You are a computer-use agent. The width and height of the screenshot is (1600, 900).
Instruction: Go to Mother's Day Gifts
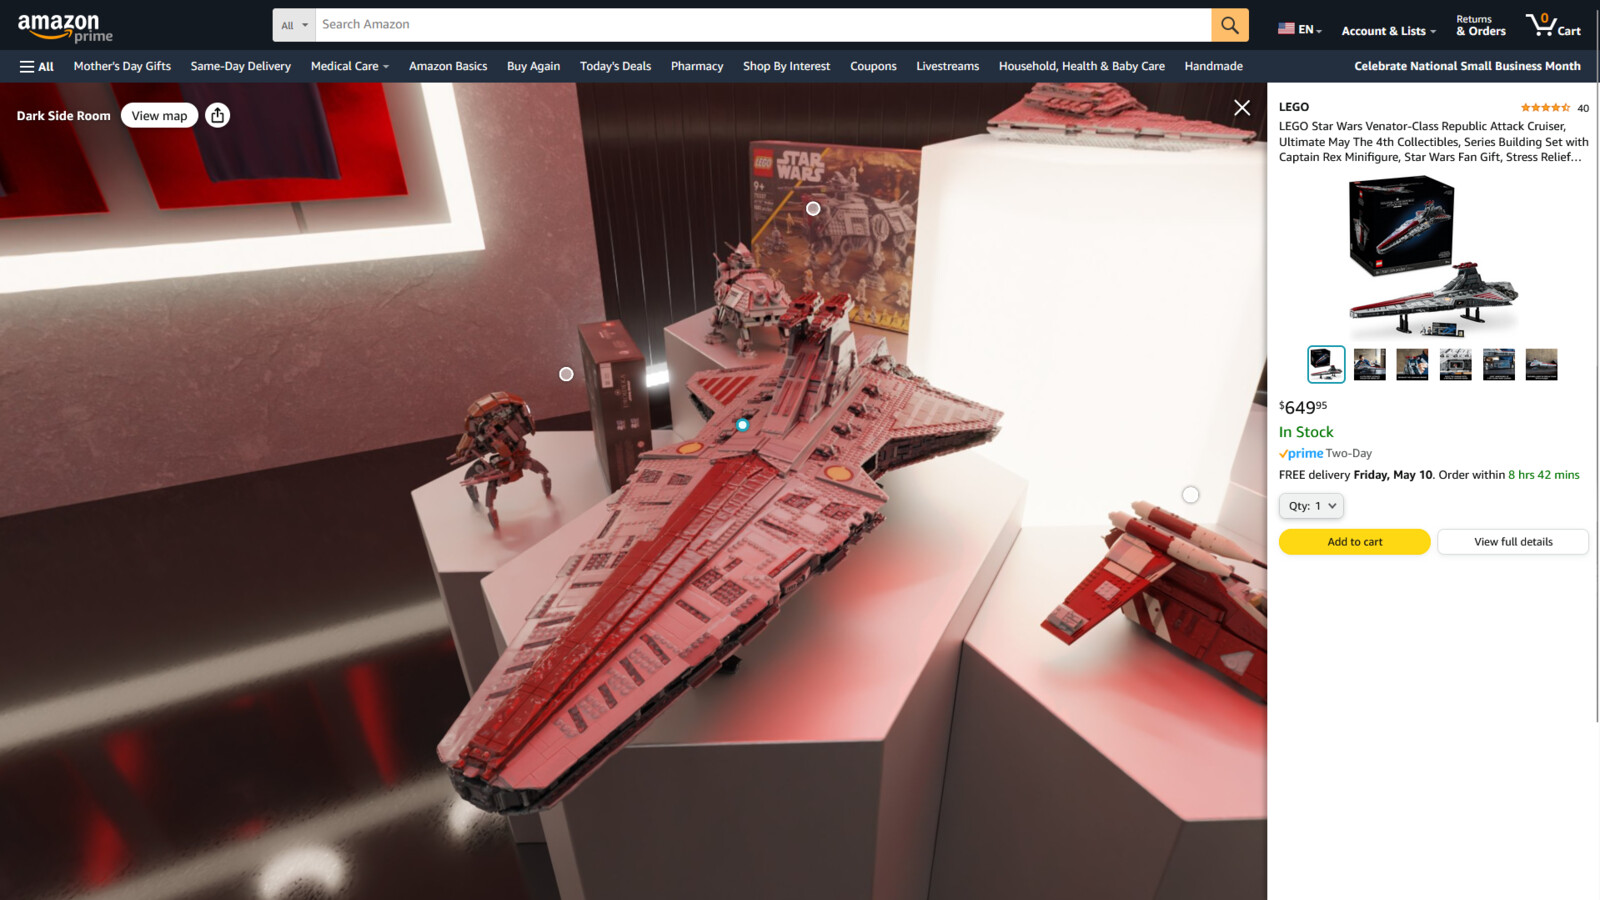(122, 66)
